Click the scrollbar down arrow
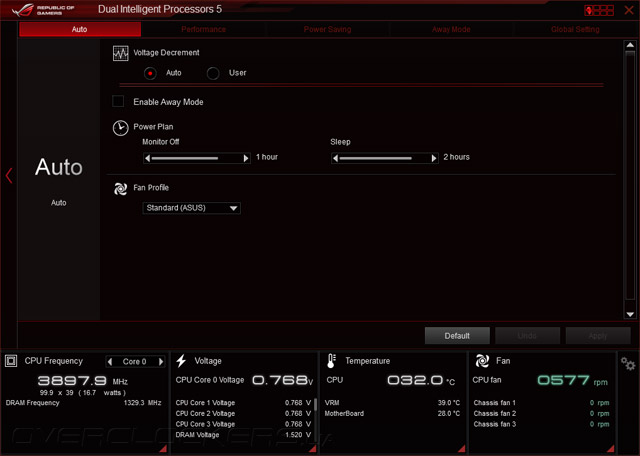 coord(630,314)
